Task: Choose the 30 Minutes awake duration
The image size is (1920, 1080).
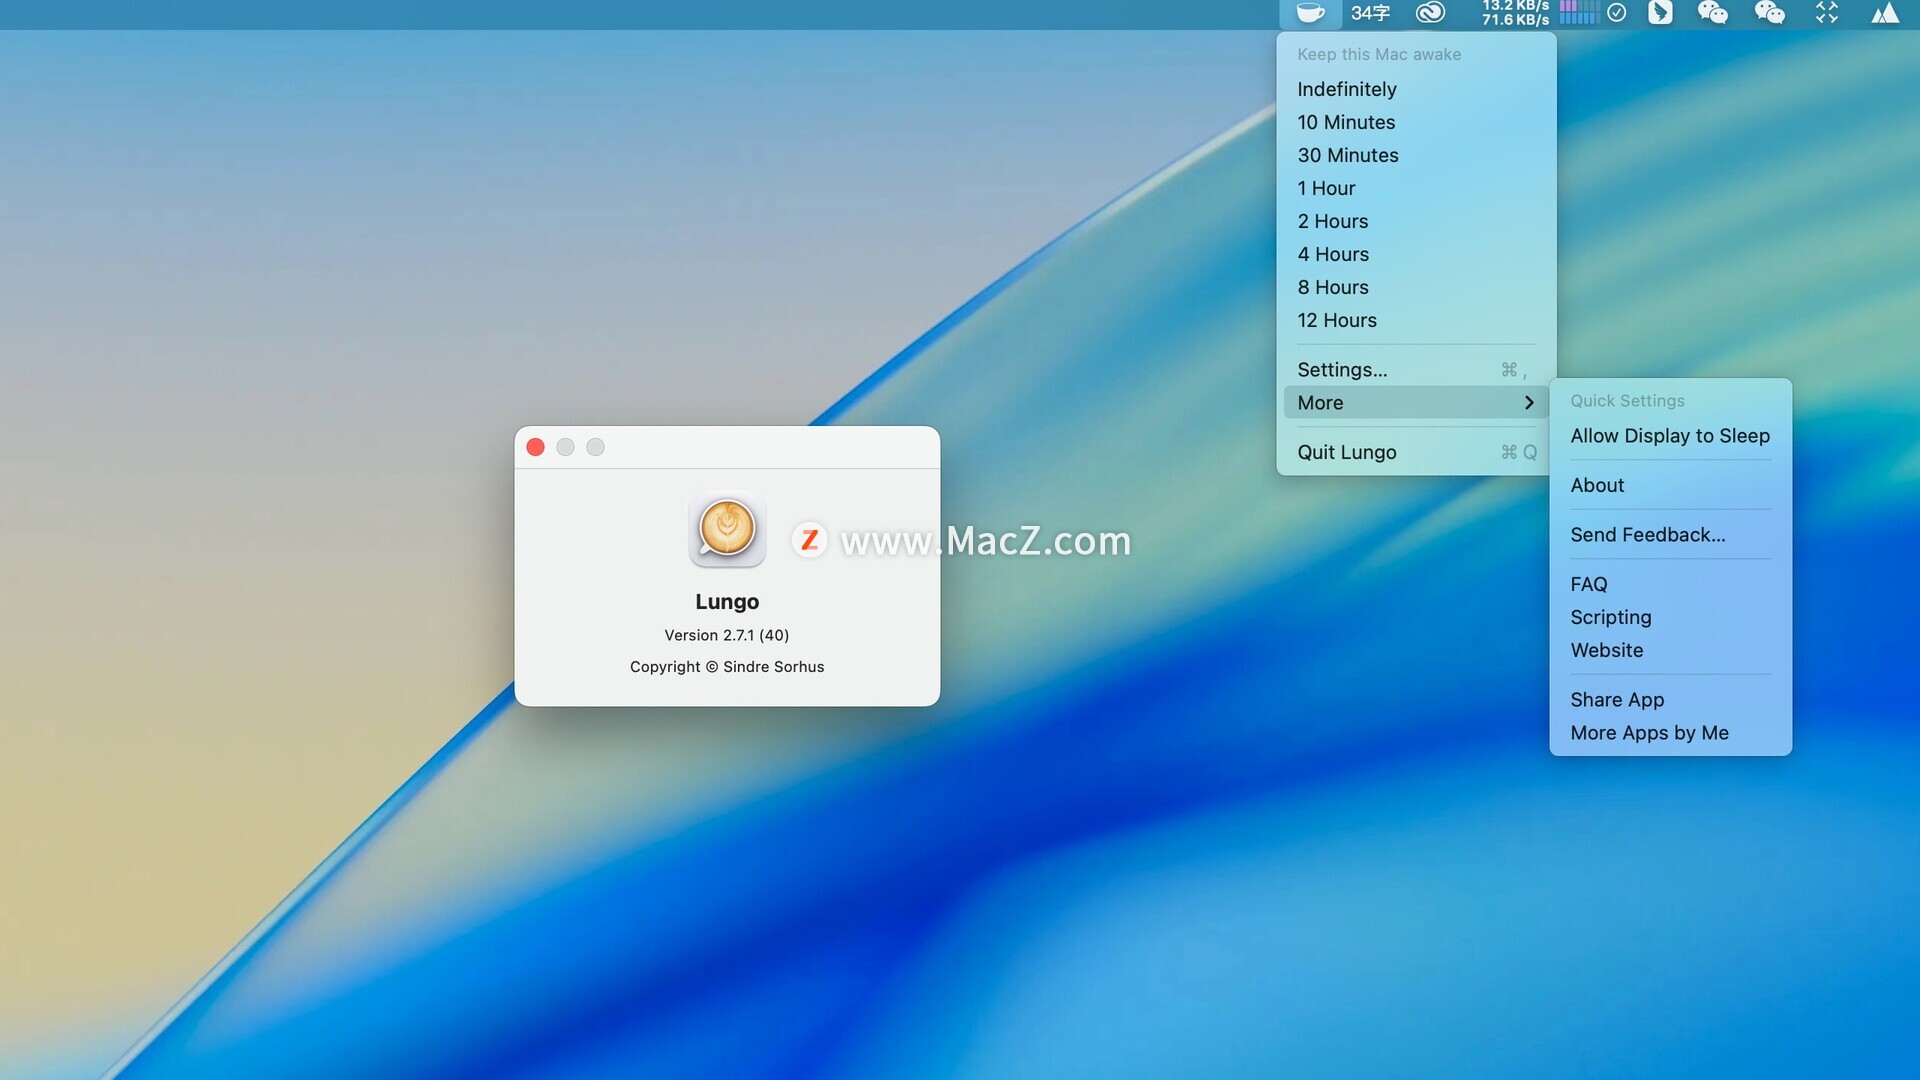Action: [x=1347, y=155]
